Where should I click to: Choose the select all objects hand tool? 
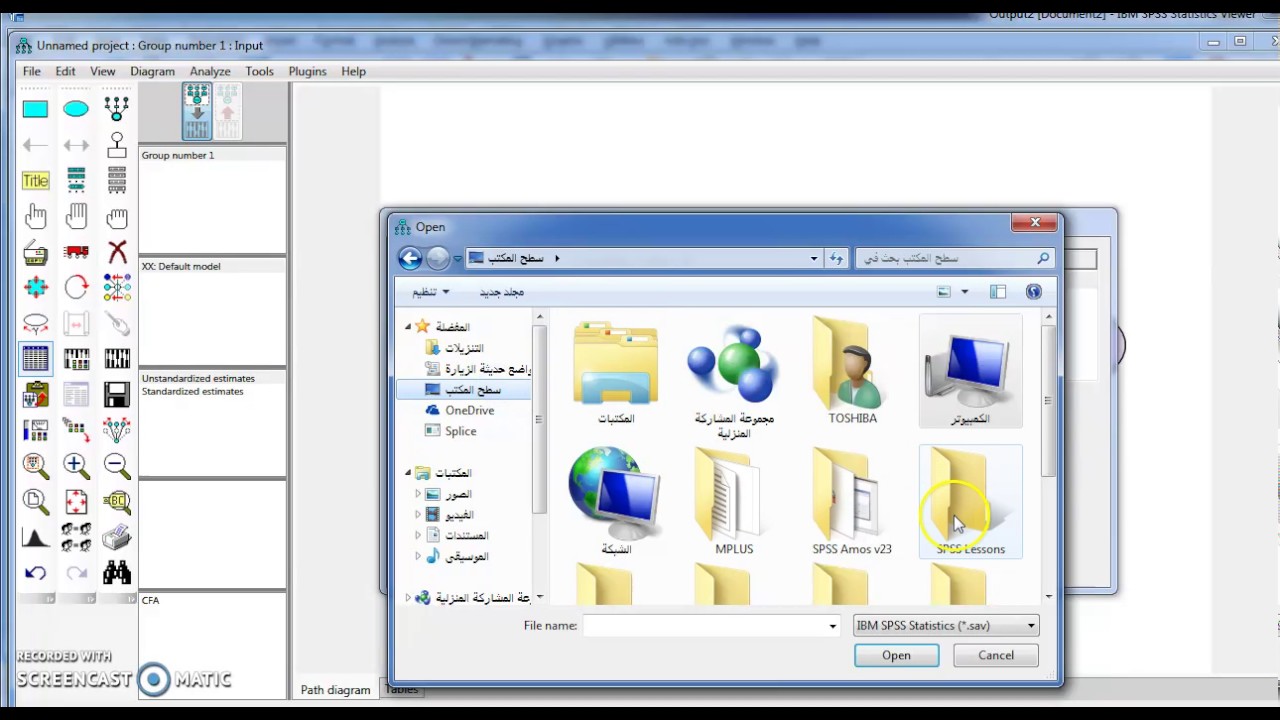pos(76,217)
